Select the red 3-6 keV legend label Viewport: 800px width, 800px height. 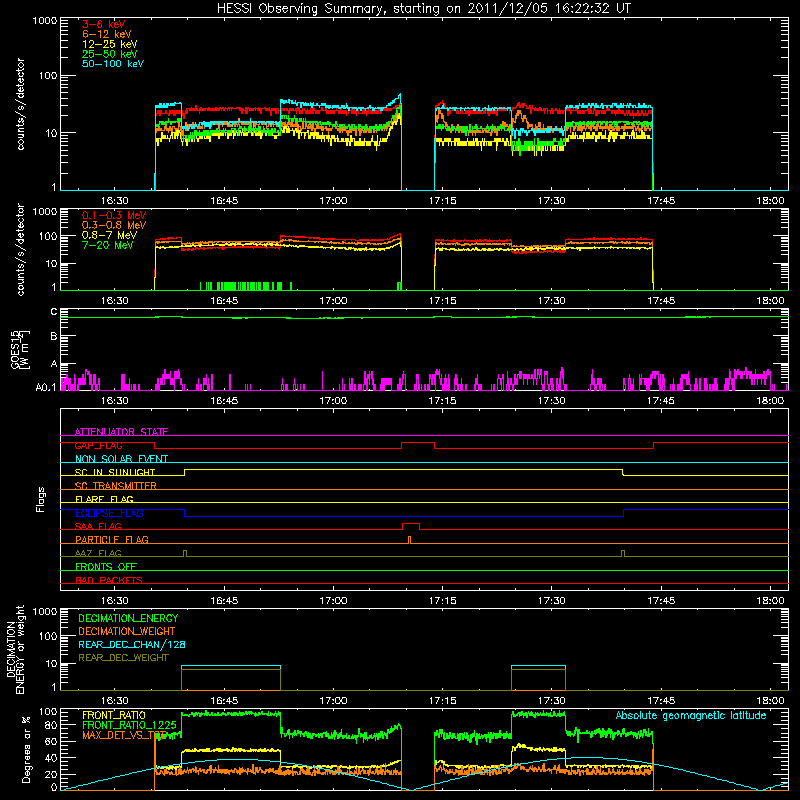point(104,24)
